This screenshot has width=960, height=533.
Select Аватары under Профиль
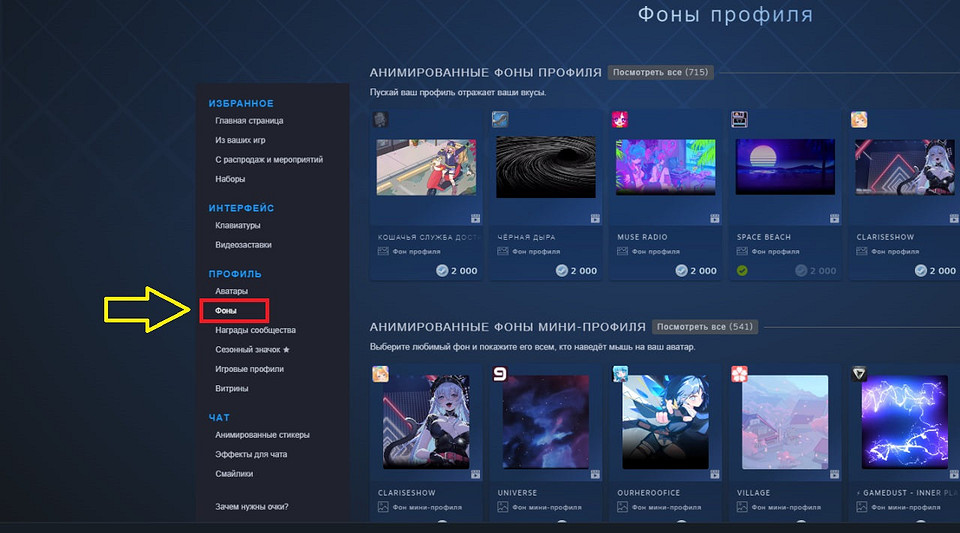[231, 291]
